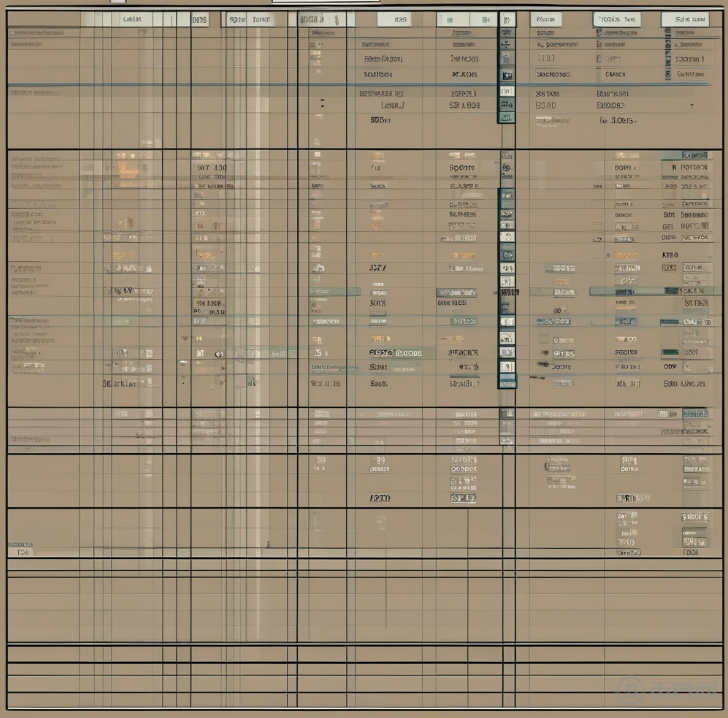
Task: Open the far-right header cell dropdown
Action: [694, 18]
